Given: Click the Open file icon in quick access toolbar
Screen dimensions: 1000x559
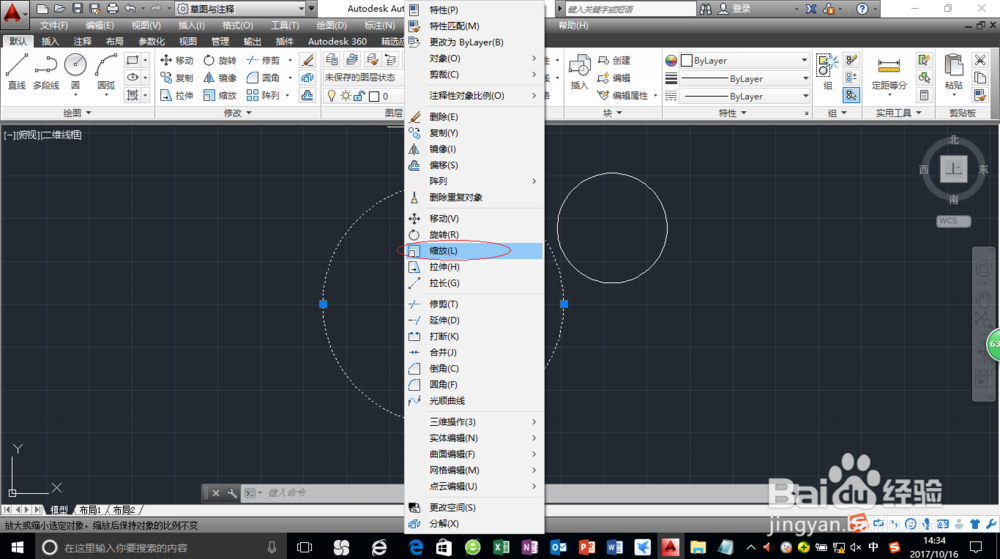Looking at the screenshot, I should tap(59, 8).
